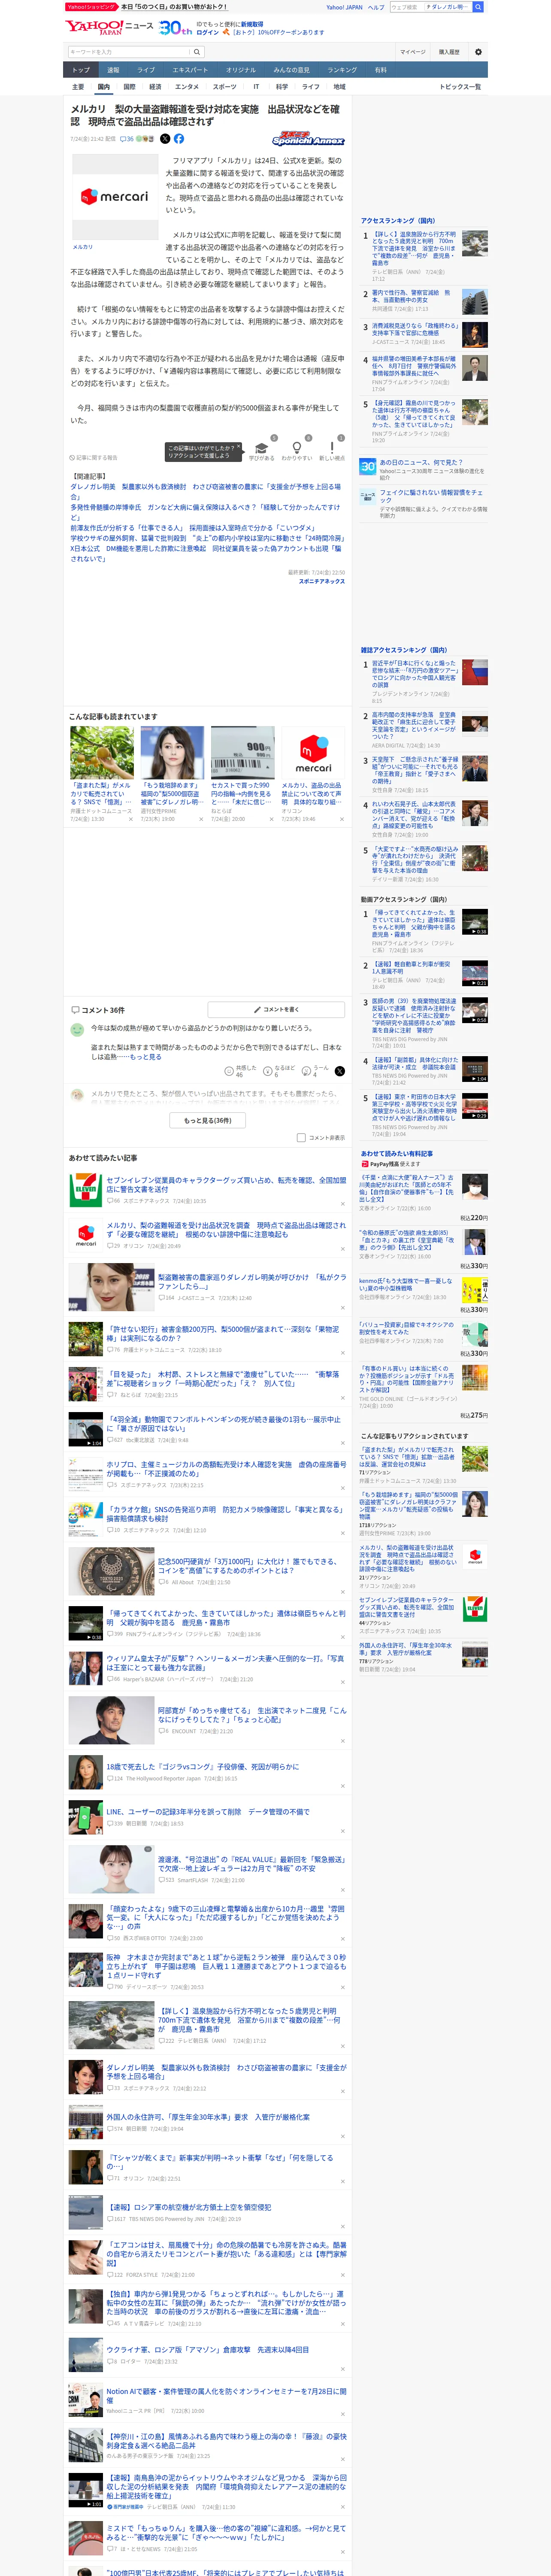
Task: Click the もっと見る(36件) button
Action: click(x=208, y=1120)
